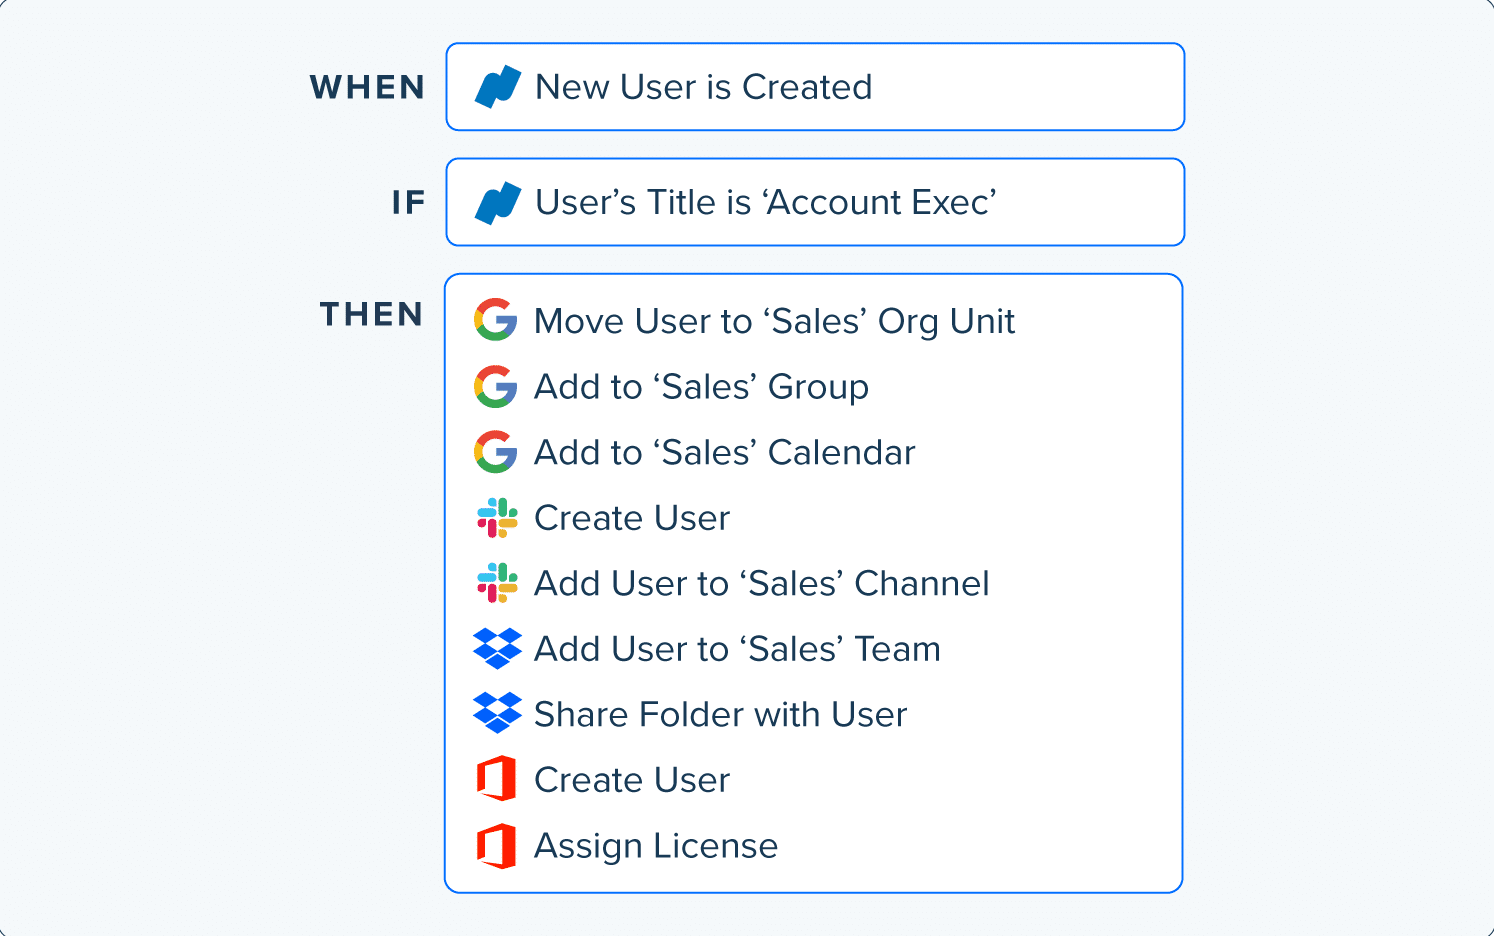This screenshot has height=936, width=1494.
Task: Click the Slack icon beside the first Create User
Action: click(497, 518)
